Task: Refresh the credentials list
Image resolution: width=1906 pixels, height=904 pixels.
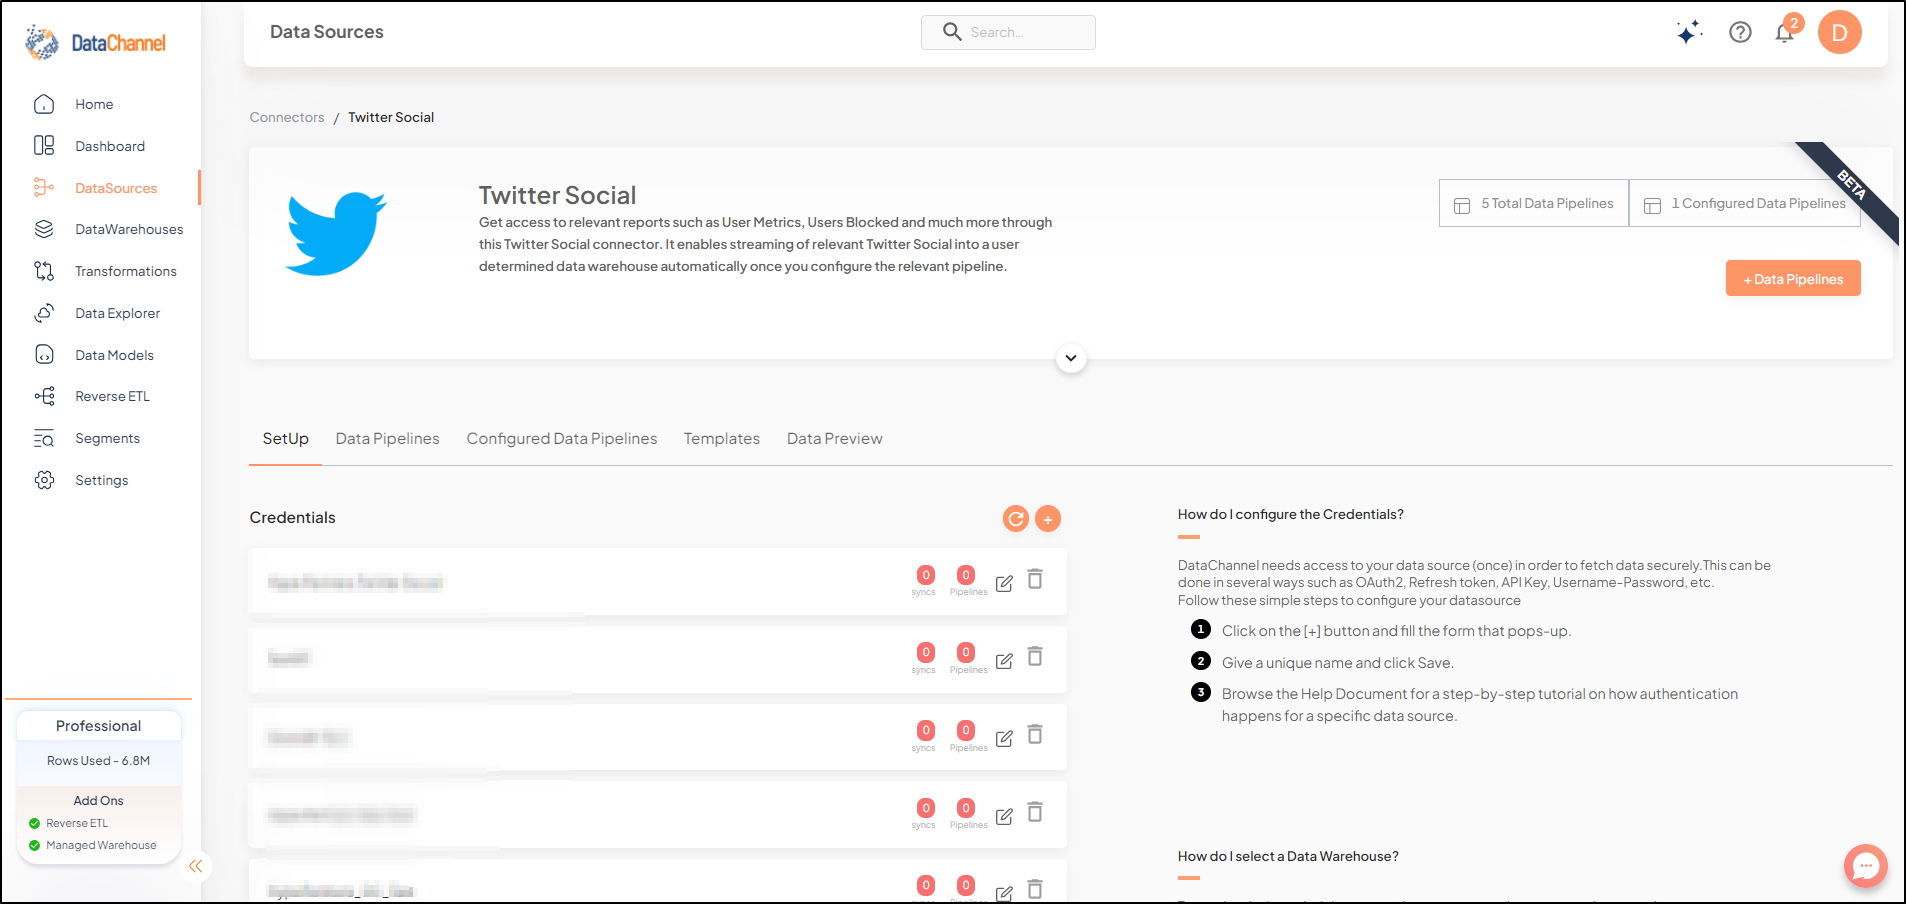Action: point(1015,518)
